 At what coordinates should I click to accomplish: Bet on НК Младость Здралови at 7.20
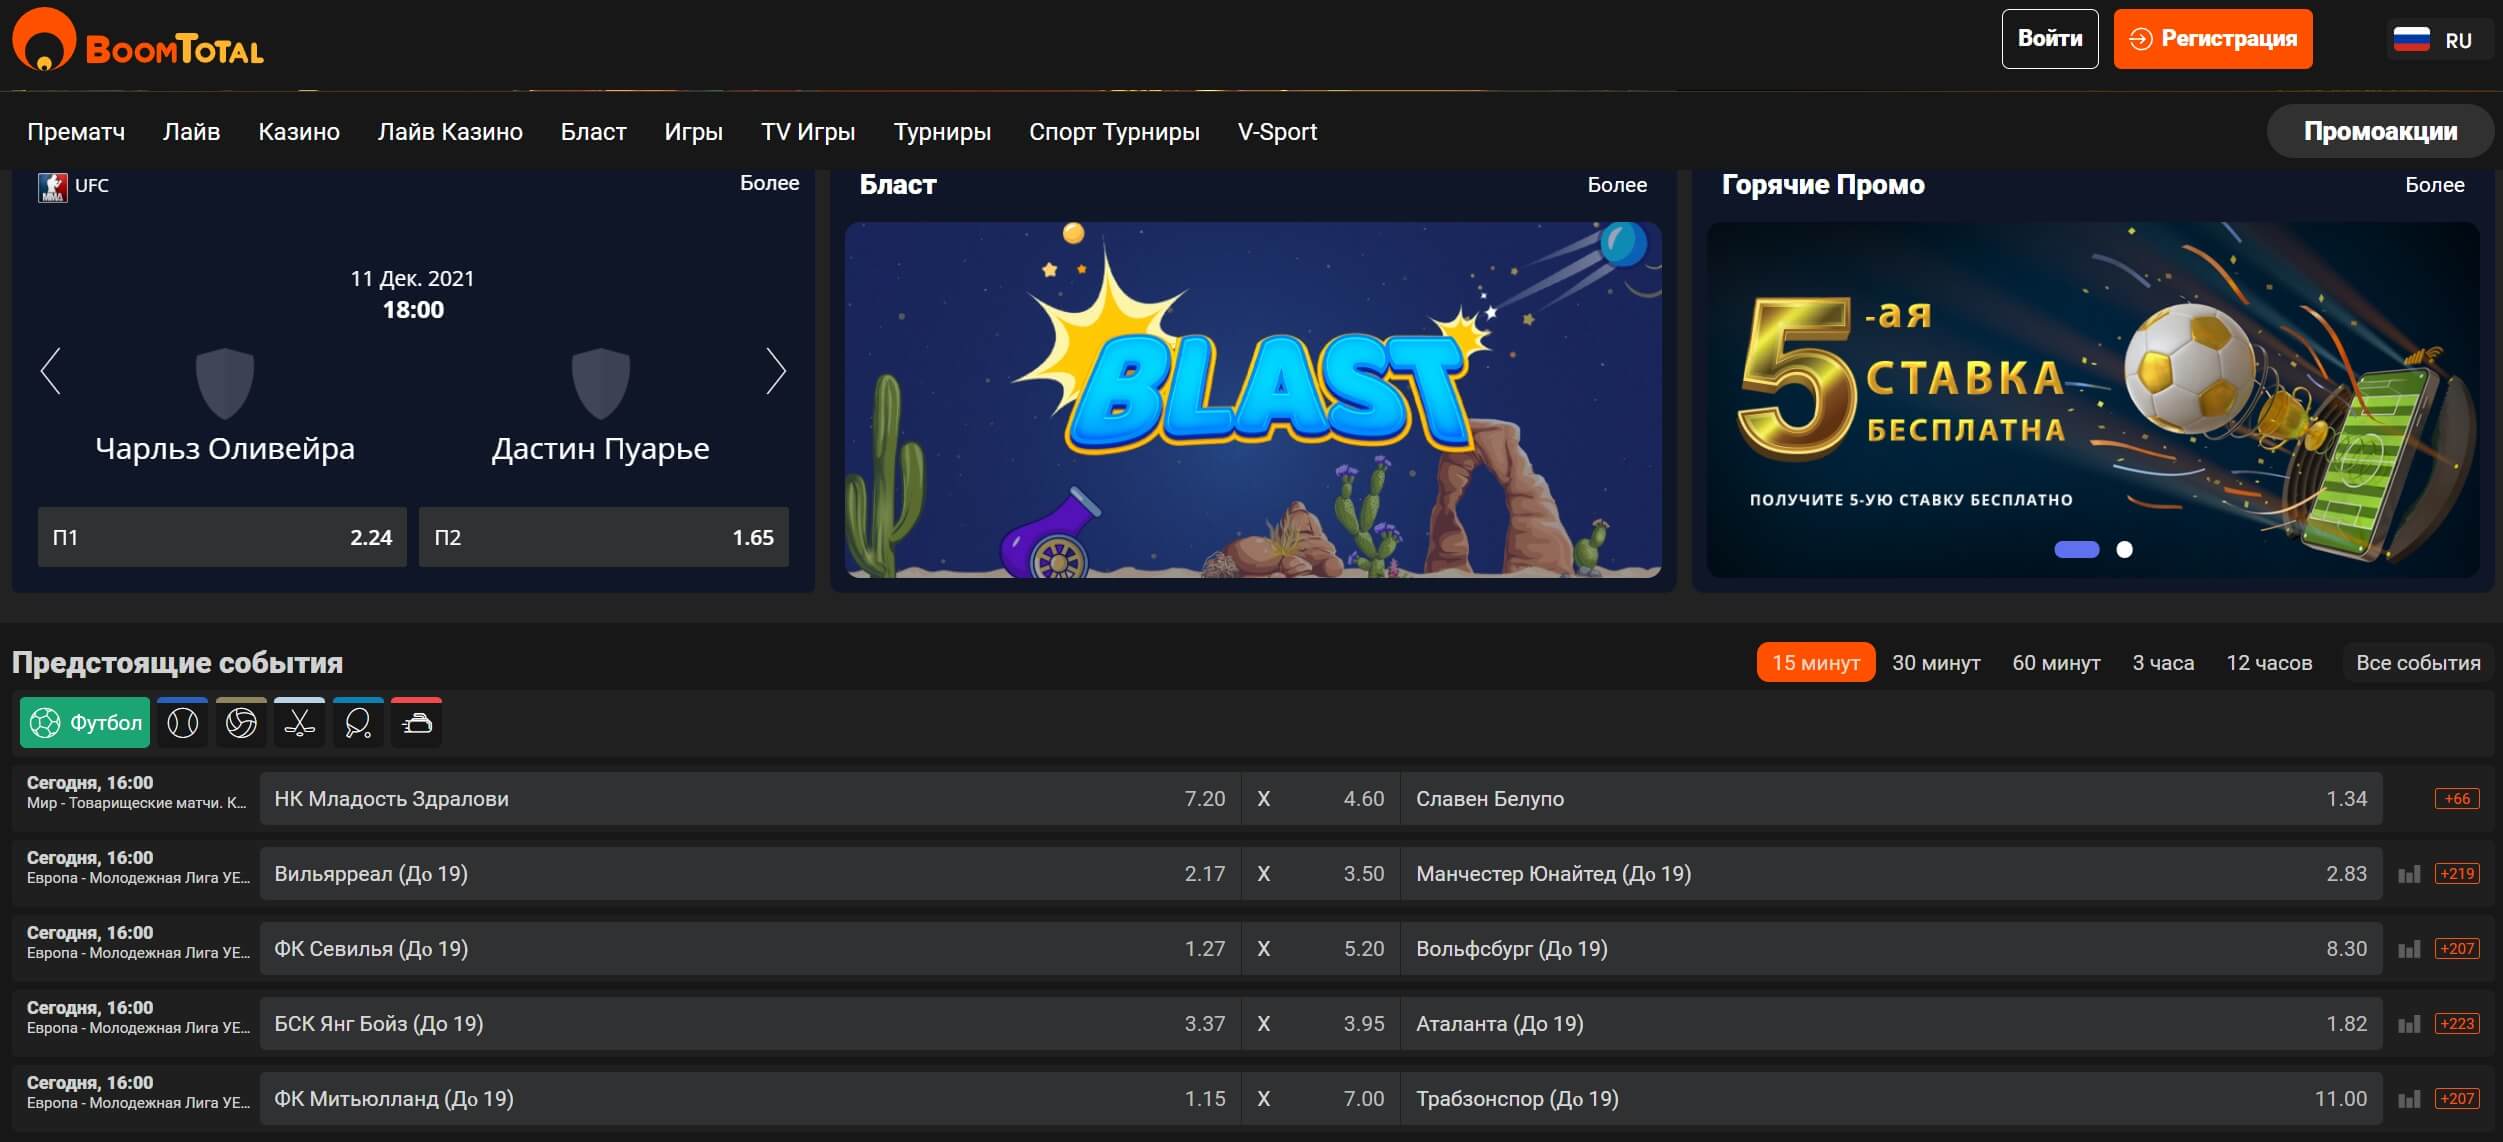pos(750,798)
